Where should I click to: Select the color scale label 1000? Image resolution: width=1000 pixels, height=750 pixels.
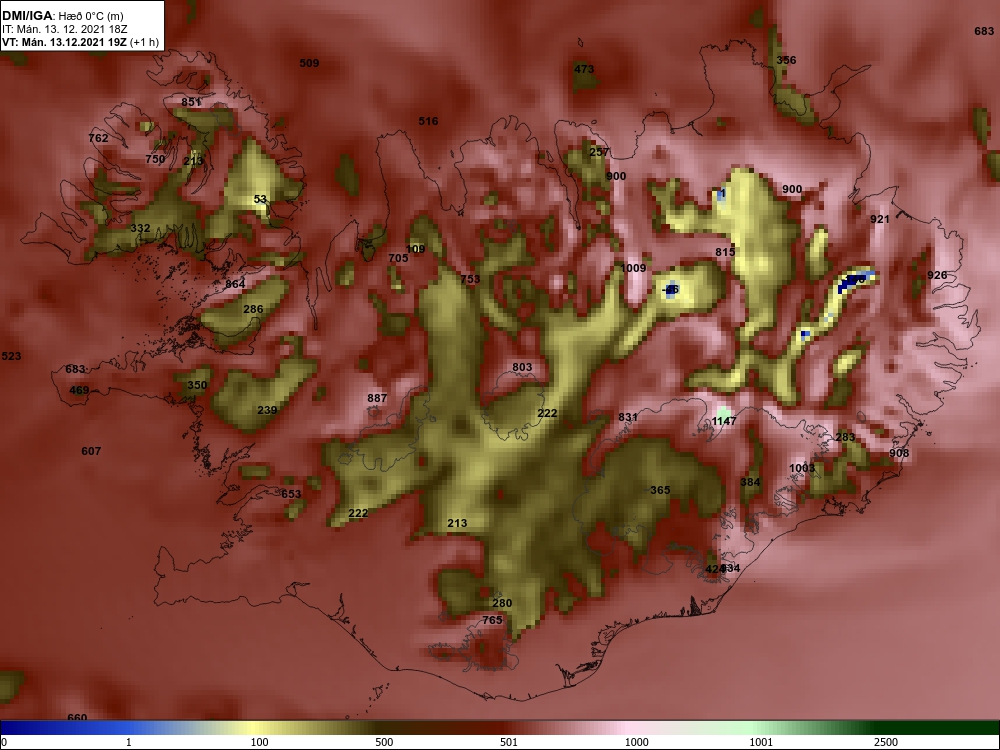pos(636,742)
